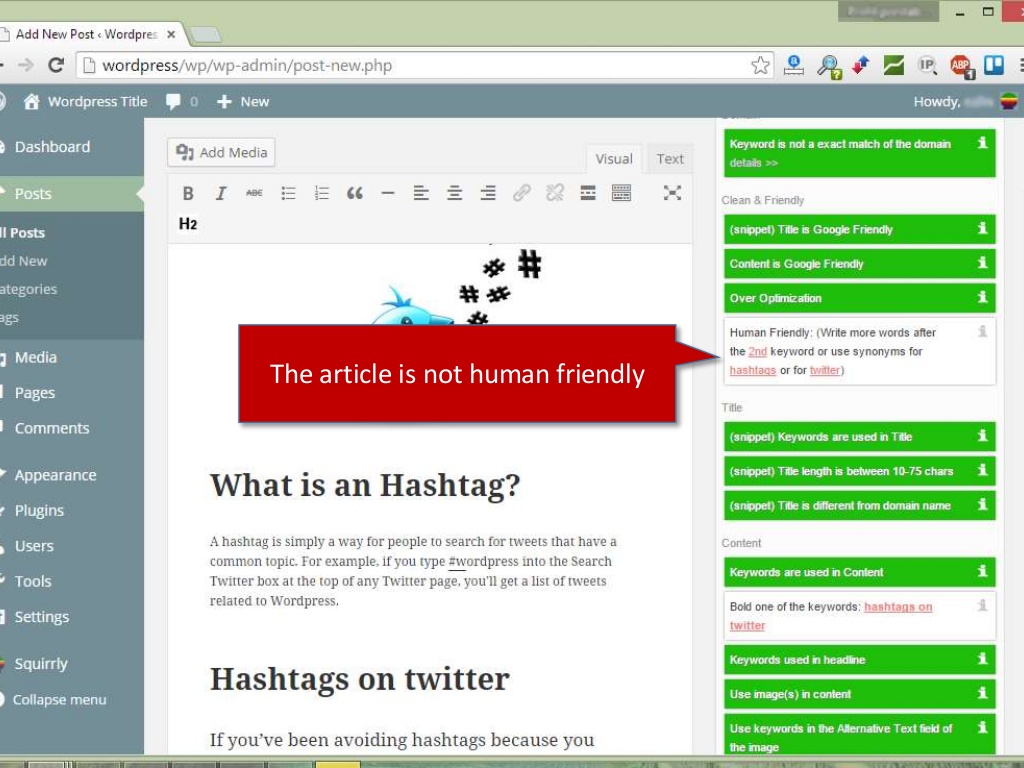Image resolution: width=1024 pixels, height=768 pixels.
Task: Toggle Bold formatting in editor toolbar
Action: 188,193
